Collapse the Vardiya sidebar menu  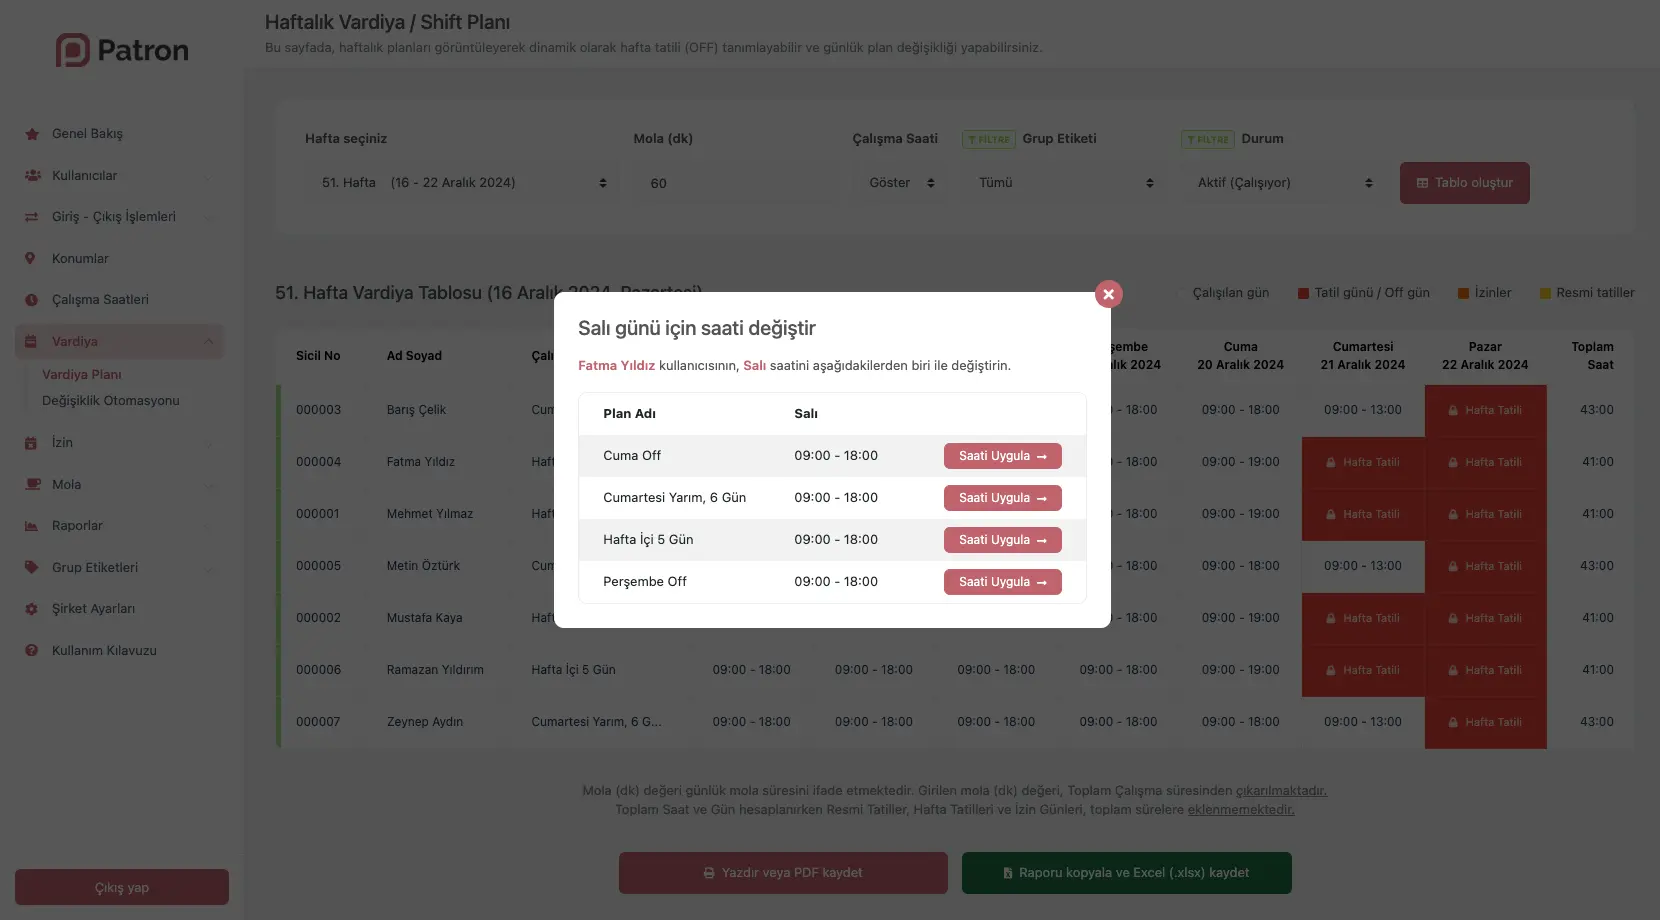point(208,342)
